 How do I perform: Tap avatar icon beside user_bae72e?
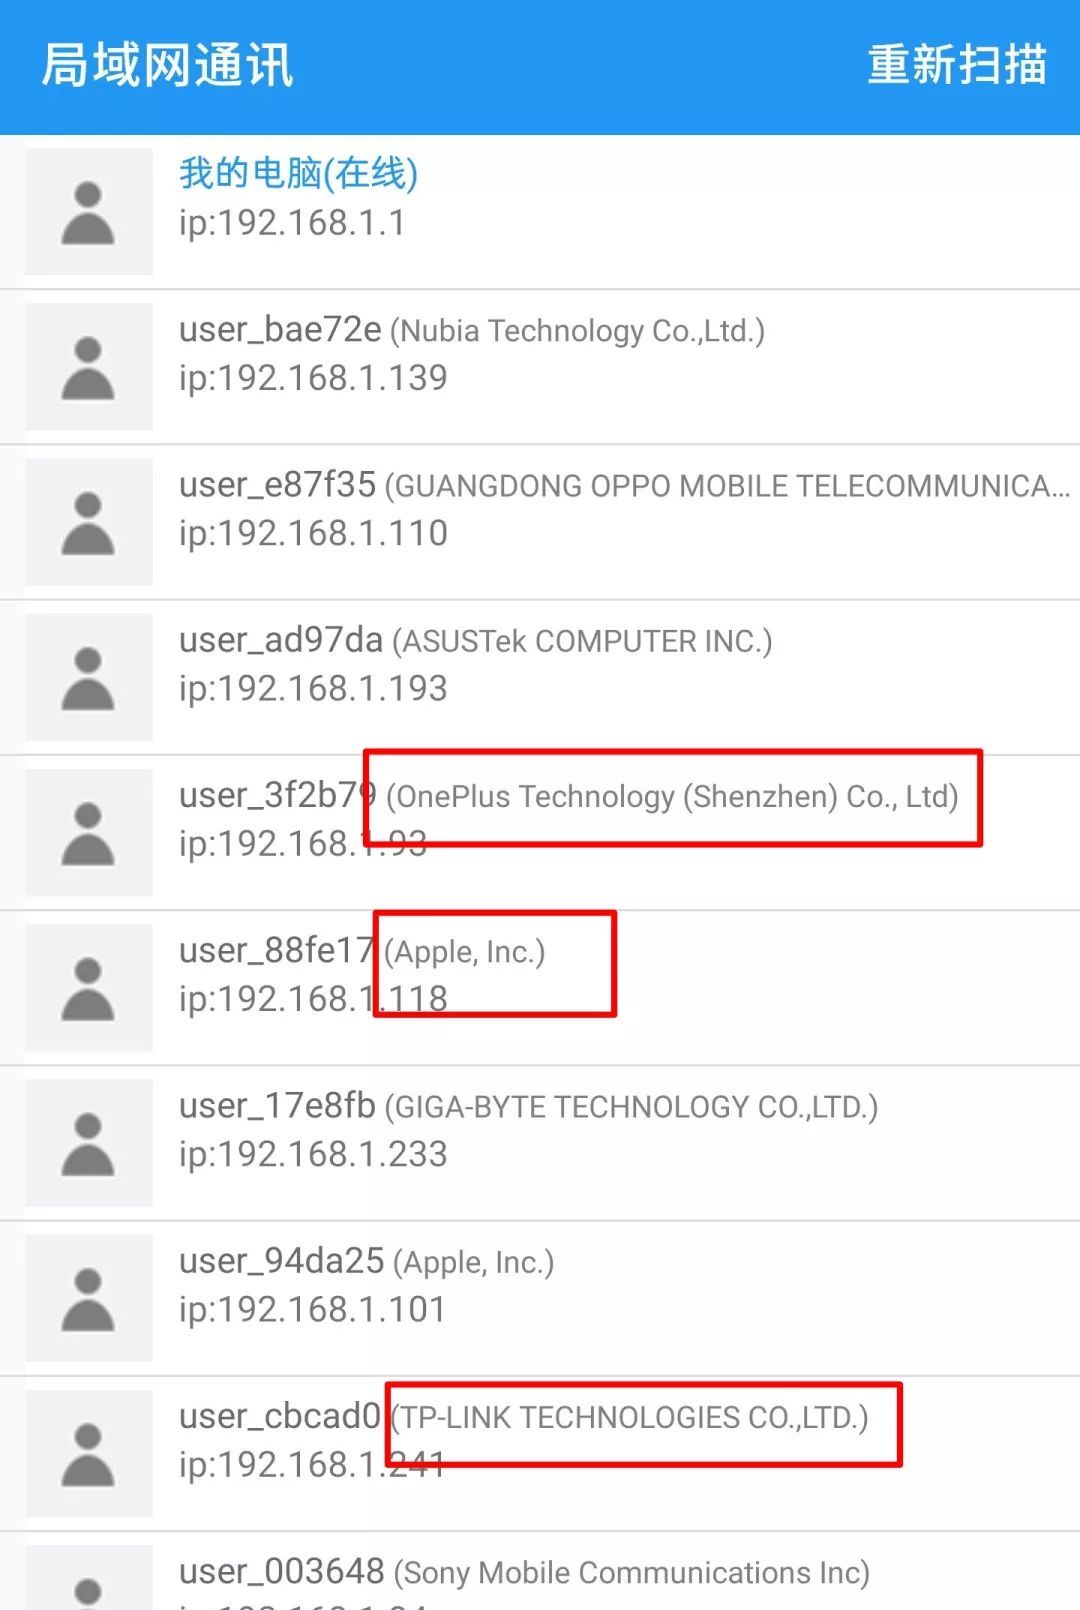[x=89, y=367]
